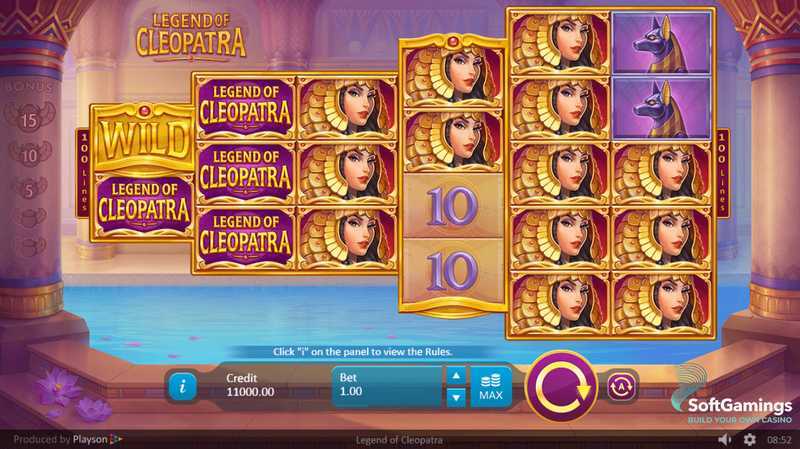Click the Bet 1.00 field
The width and height of the screenshot is (800, 449).
[387, 387]
